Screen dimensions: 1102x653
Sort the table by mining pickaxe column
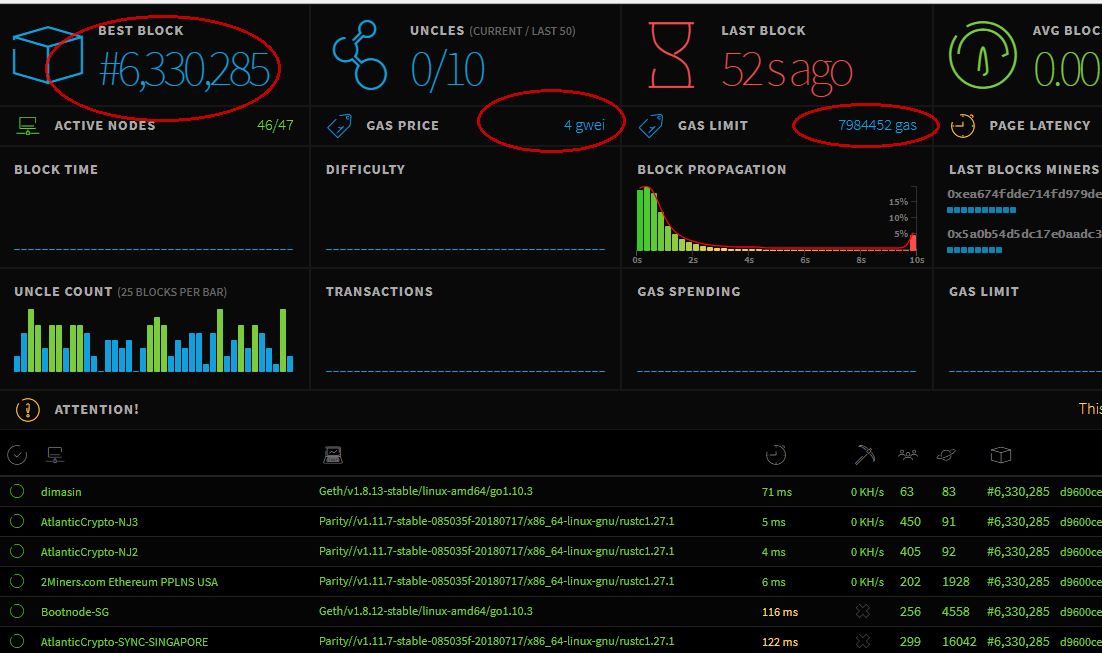click(865, 455)
